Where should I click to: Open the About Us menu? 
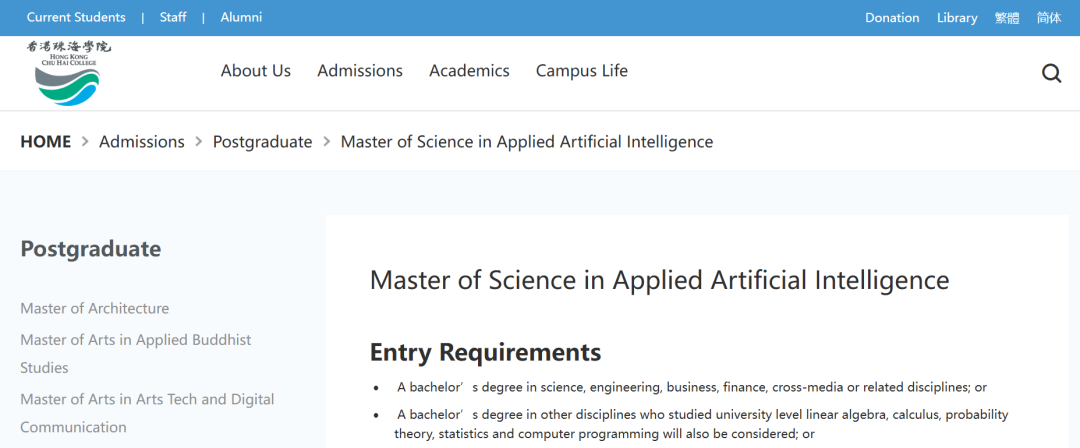pos(255,71)
